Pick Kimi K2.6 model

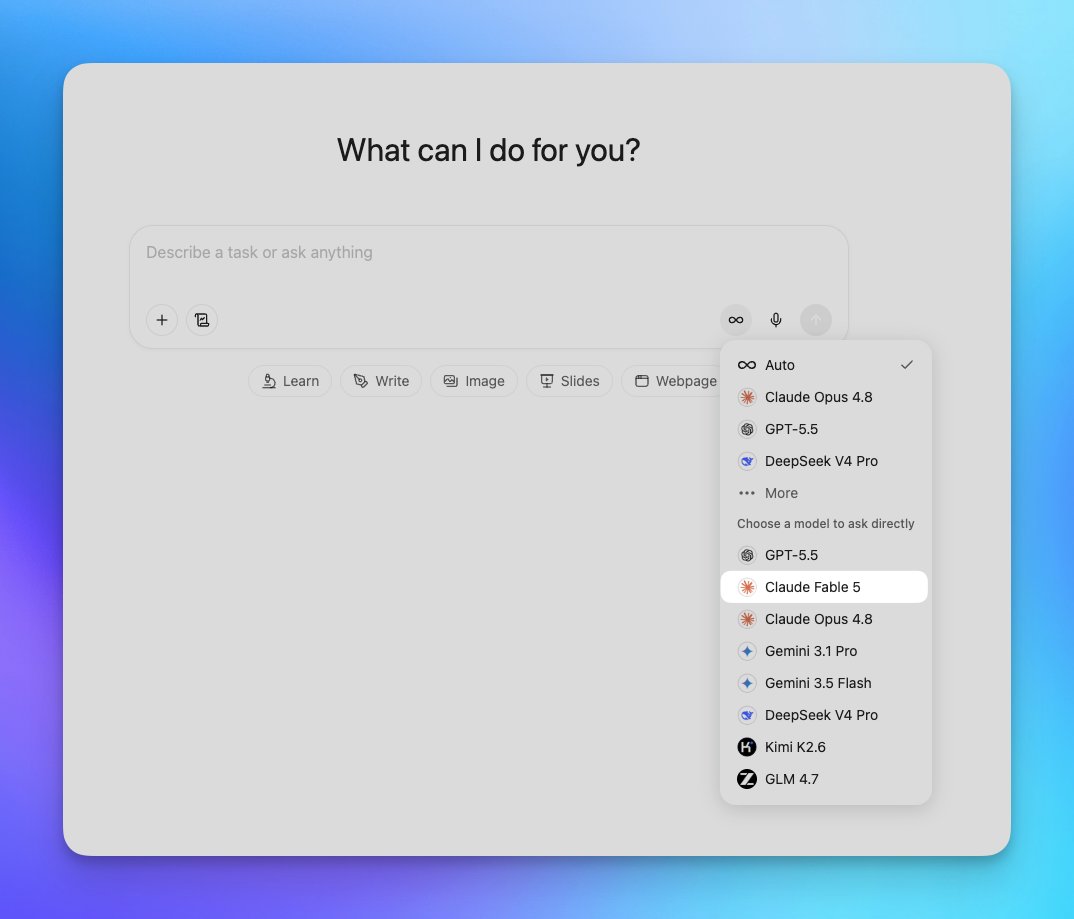825,747
